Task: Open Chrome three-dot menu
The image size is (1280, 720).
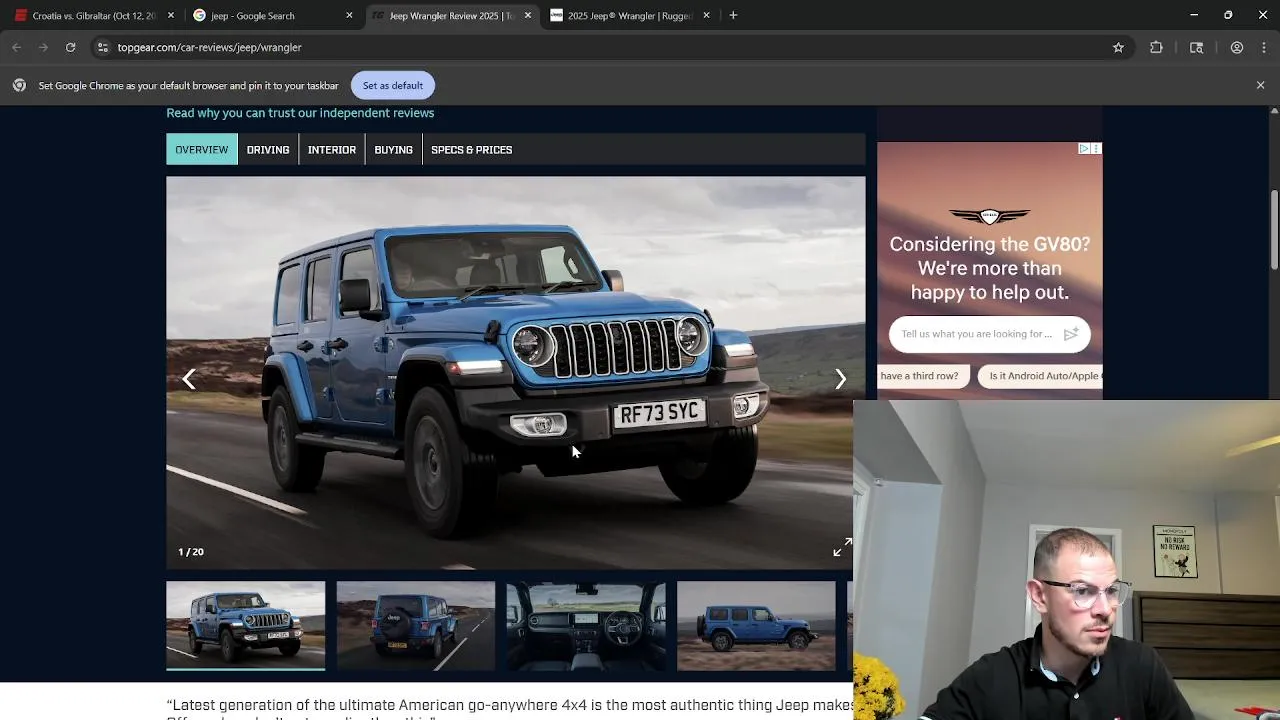Action: 1264,47
